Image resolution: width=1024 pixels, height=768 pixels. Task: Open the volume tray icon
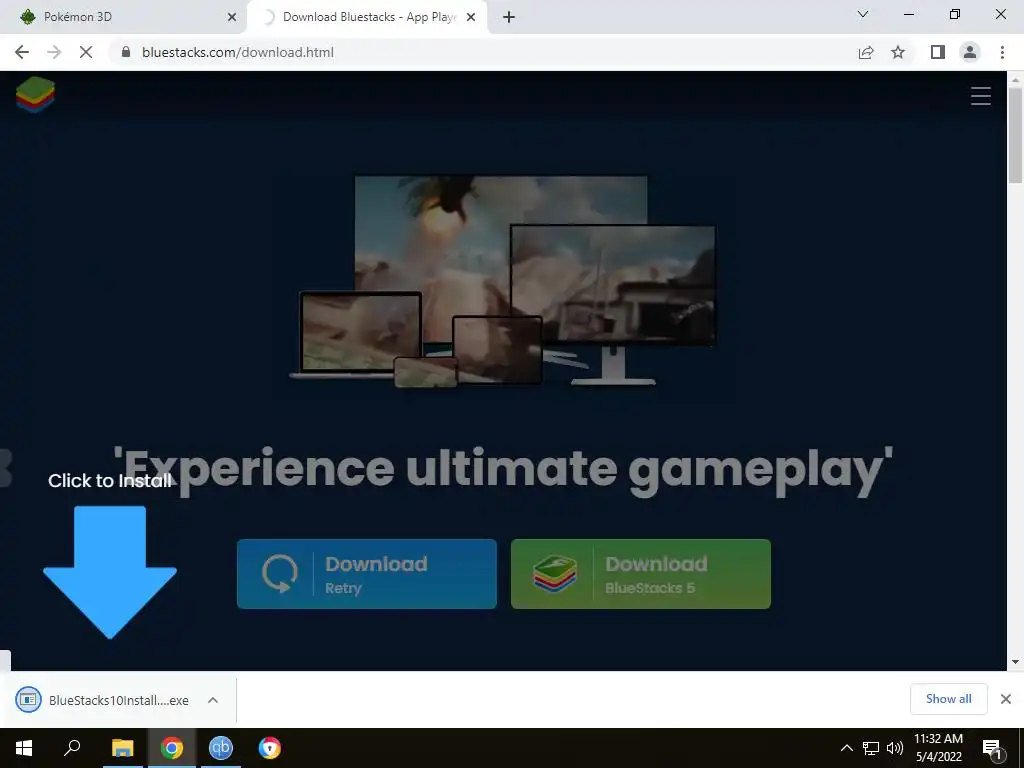895,748
